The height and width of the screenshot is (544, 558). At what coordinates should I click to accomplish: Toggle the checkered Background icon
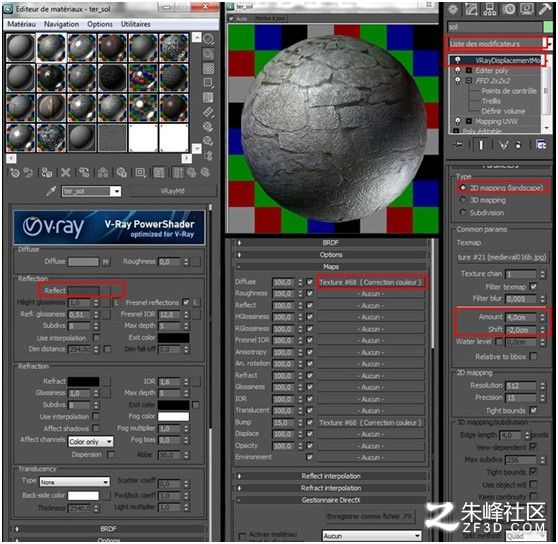[209, 68]
